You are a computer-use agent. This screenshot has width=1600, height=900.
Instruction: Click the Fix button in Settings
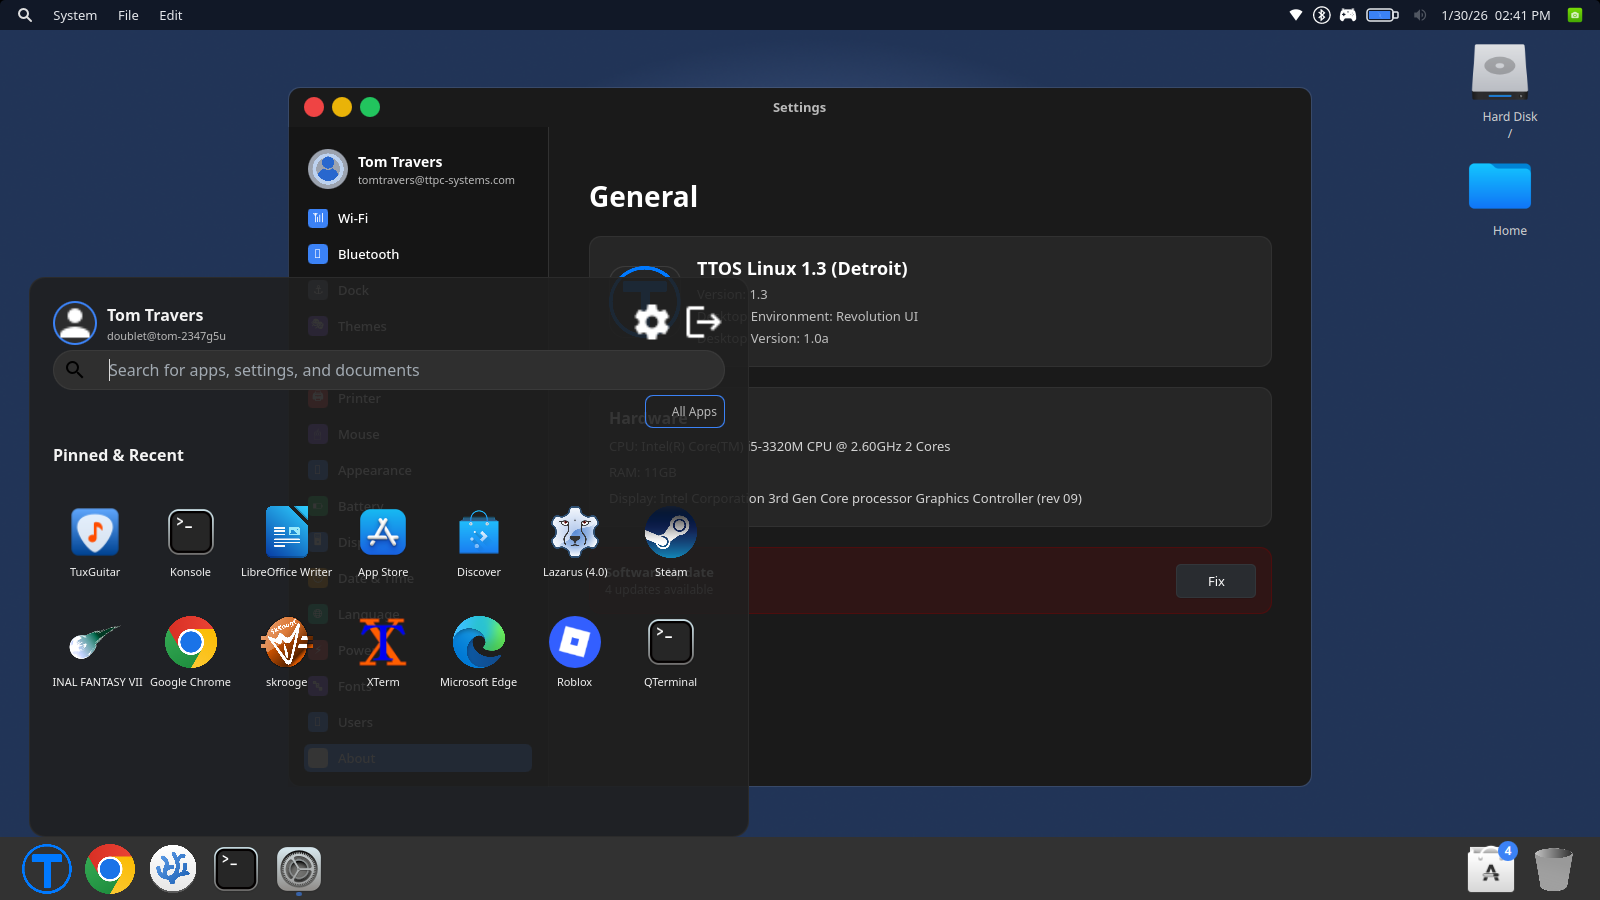click(x=1216, y=581)
